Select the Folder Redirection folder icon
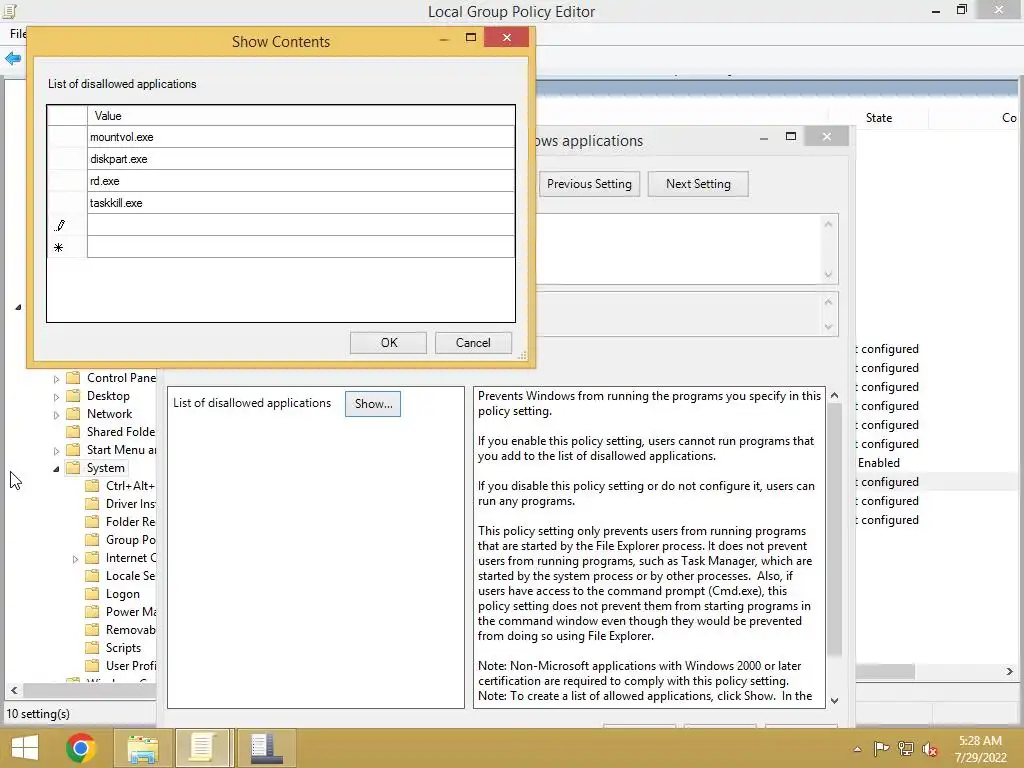Image resolution: width=1024 pixels, height=768 pixels. [93, 521]
